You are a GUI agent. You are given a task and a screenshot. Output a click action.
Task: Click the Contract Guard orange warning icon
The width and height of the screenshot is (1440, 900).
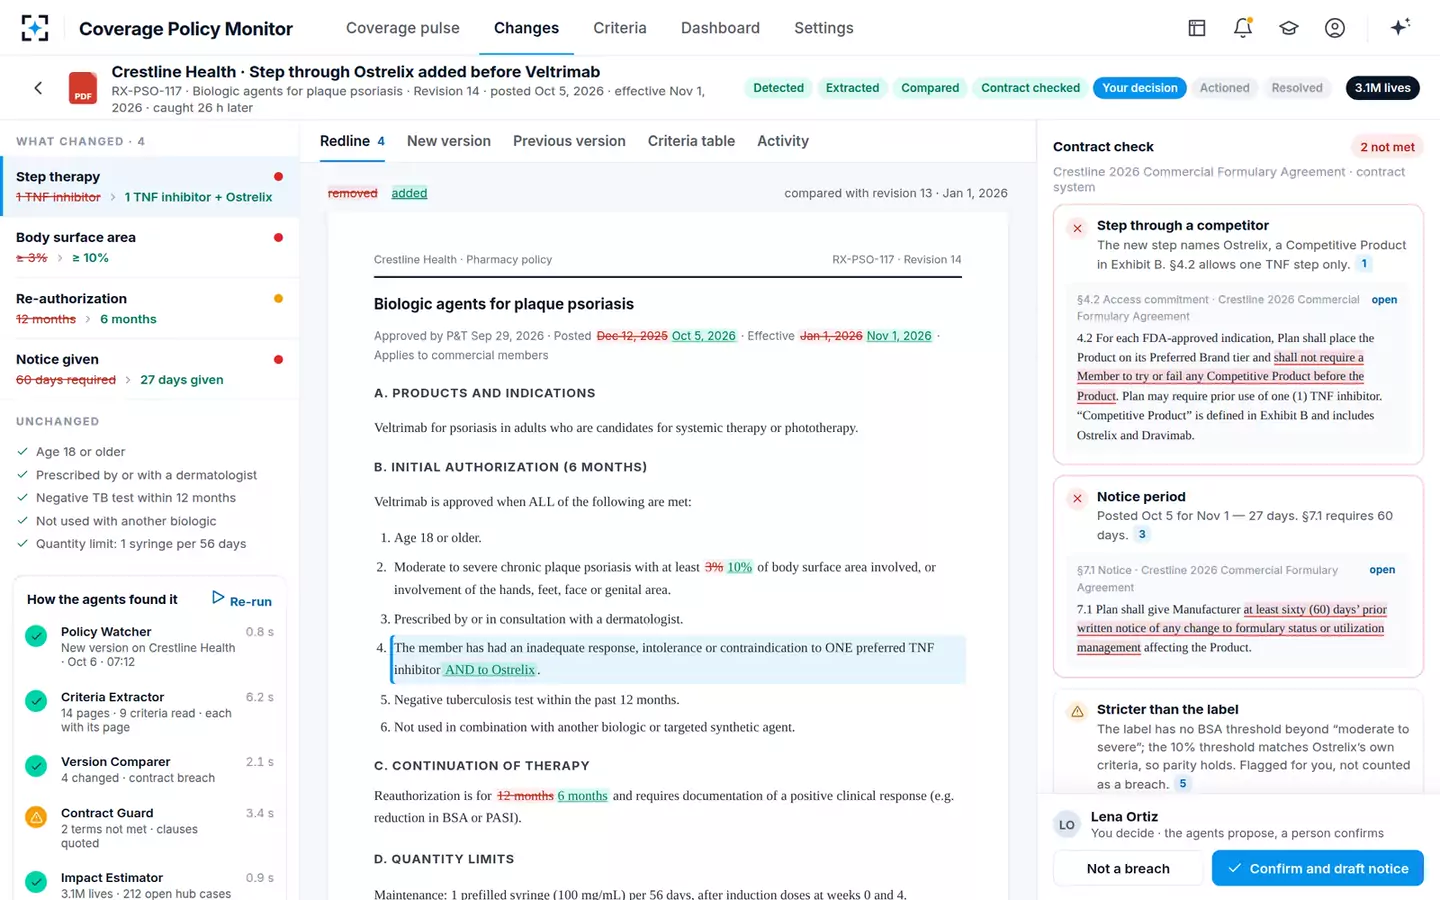[x=36, y=817]
